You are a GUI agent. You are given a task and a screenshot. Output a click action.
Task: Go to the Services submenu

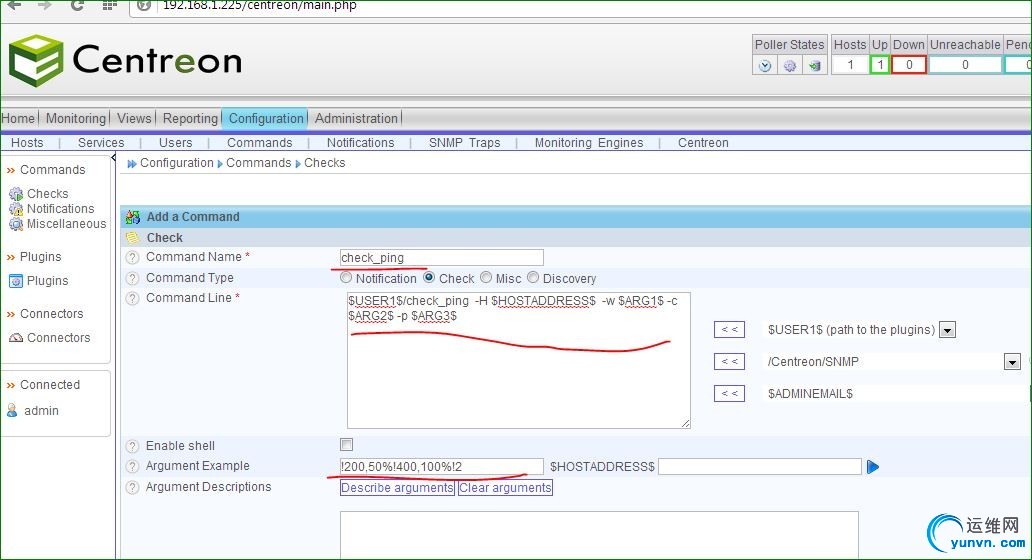(x=101, y=143)
